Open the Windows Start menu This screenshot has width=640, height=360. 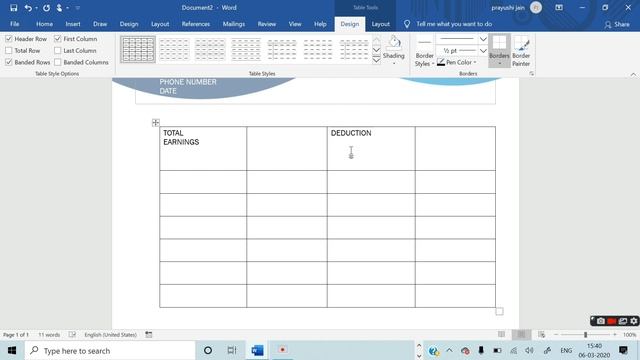pyautogui.click(x=12, y=351)
